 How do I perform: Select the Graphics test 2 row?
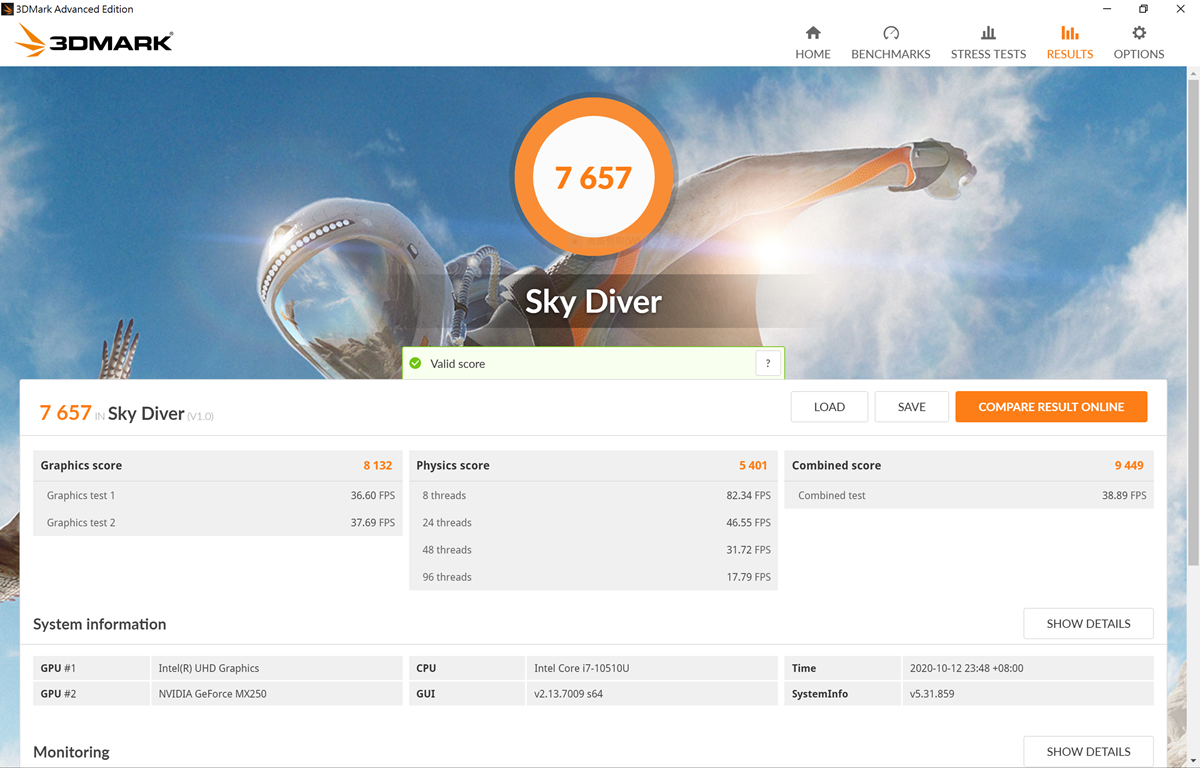(218, 523)
